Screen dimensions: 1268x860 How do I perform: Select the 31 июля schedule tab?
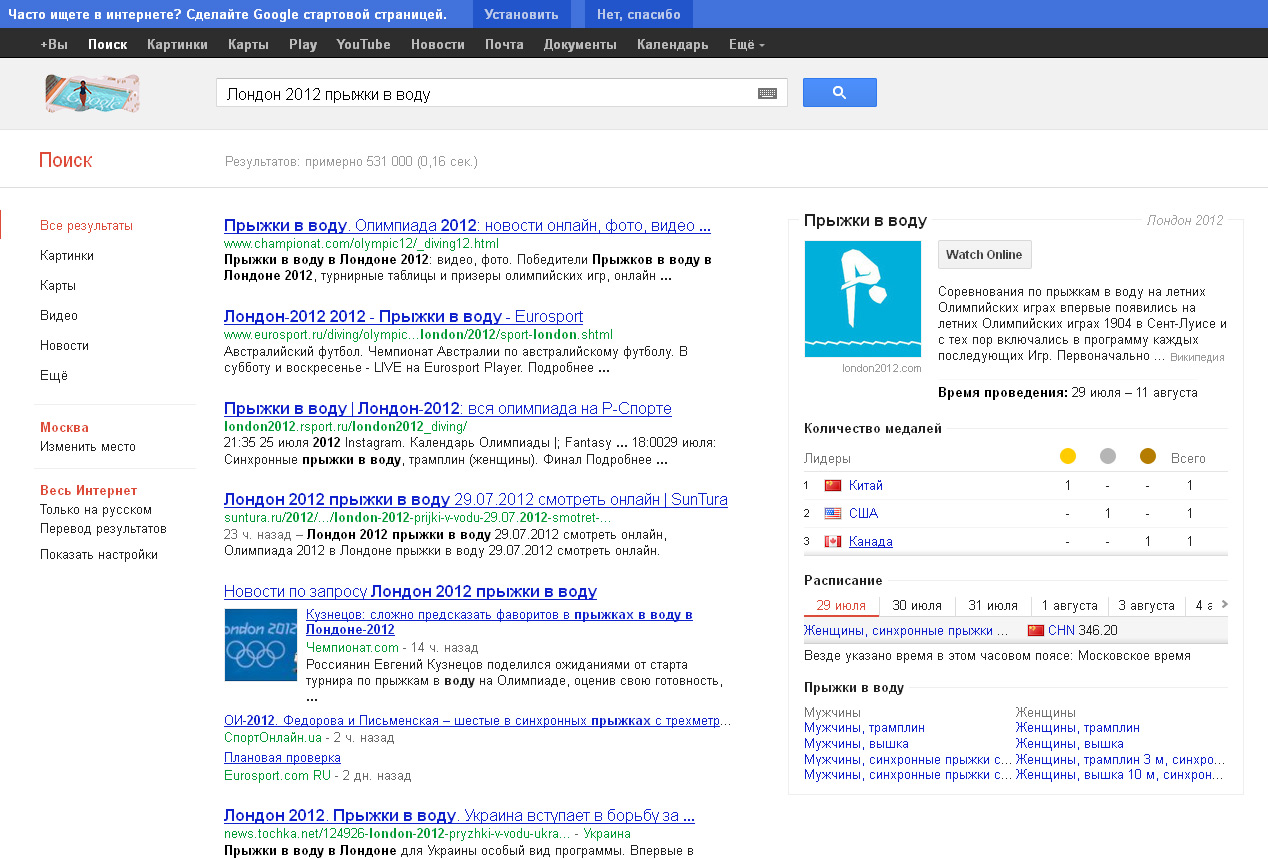pyautogui.click(x=993, y=605)
